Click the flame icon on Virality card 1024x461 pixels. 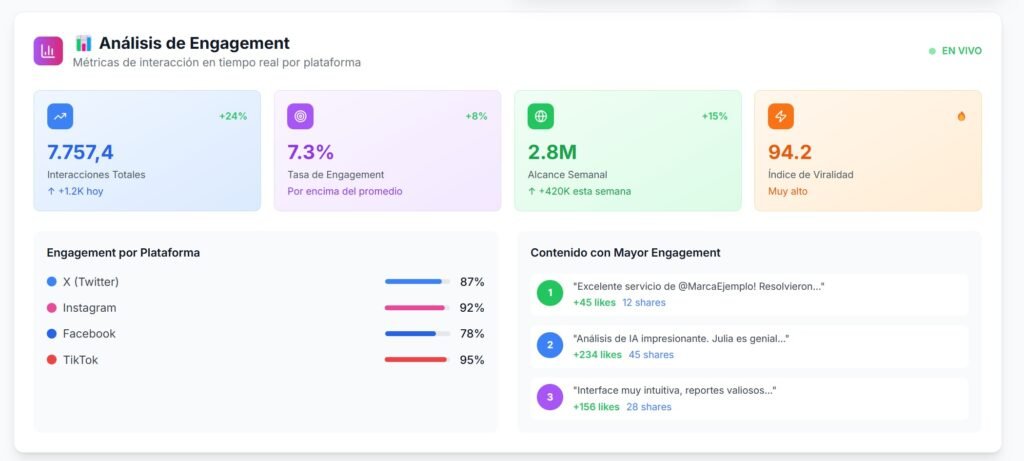[961, 116]
